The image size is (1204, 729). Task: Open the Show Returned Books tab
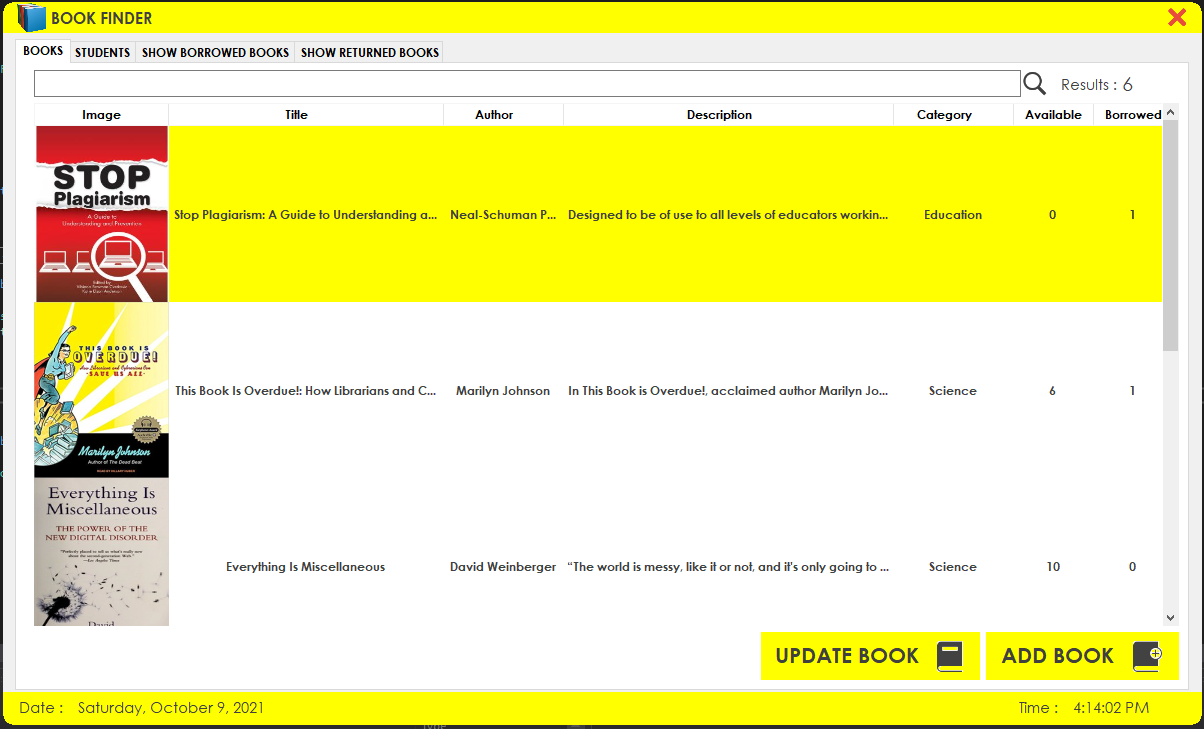tap(369, 52)
